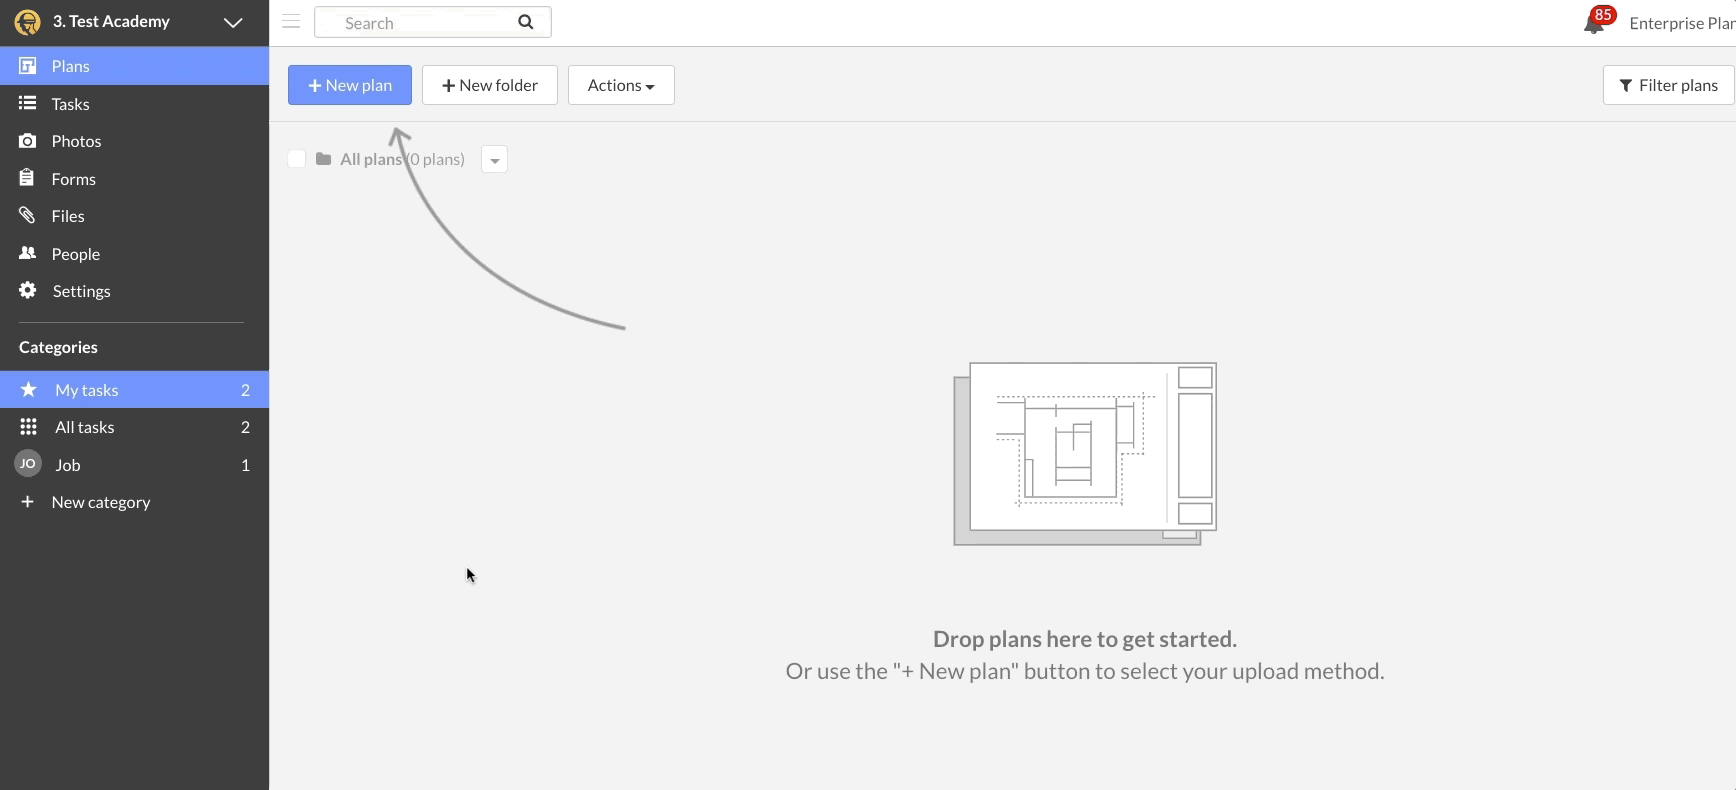Viewport: 1736px width, 790px height.
Task: Click the Test Academy project logo icon
Action: coord(27,22)
